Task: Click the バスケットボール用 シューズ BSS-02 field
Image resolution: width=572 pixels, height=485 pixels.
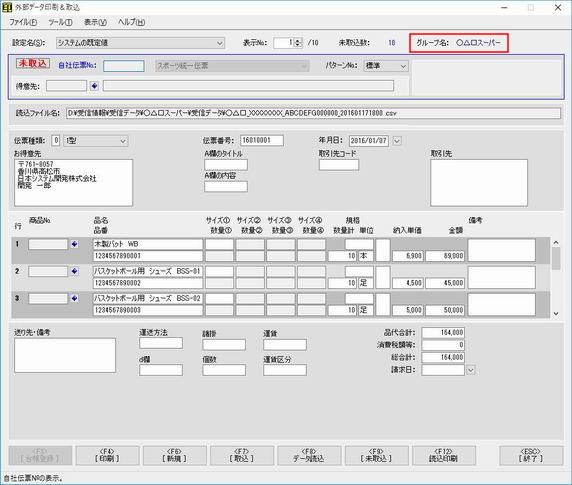Action: [x=148, y=298]
